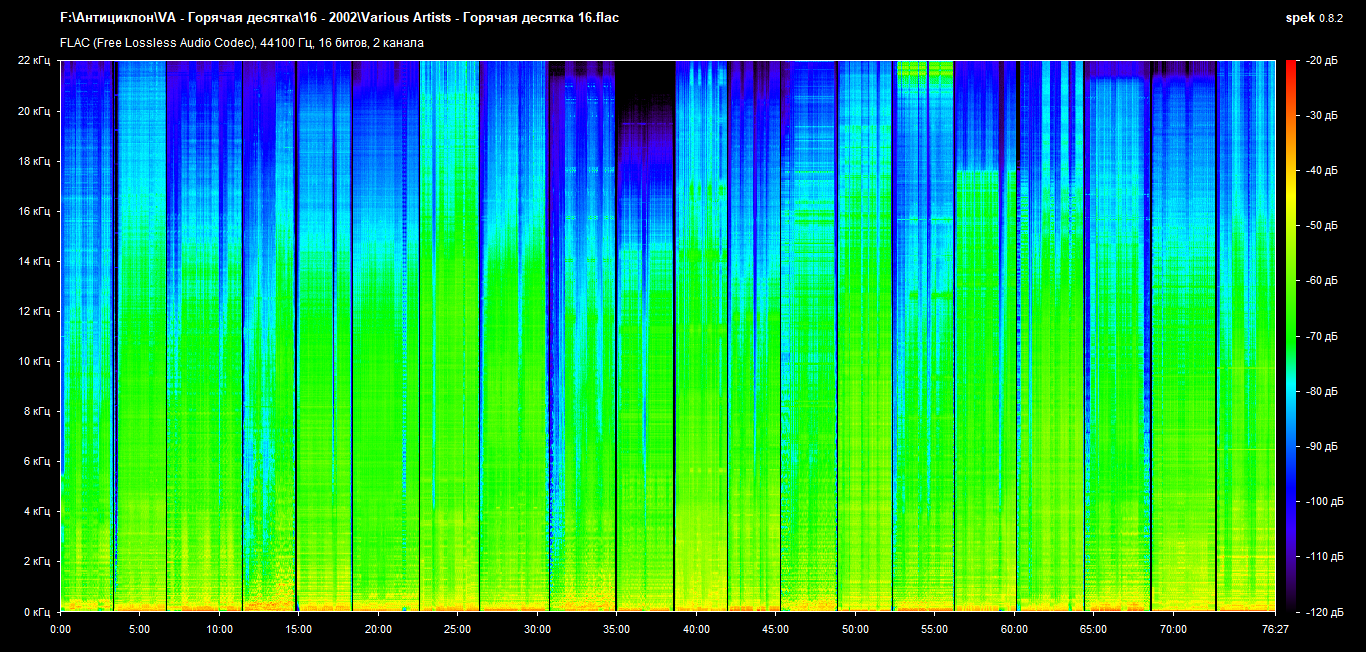Click the 45:00 time axis label
Viewport: 1366px width, 652px height.
[x=775, y=630]
